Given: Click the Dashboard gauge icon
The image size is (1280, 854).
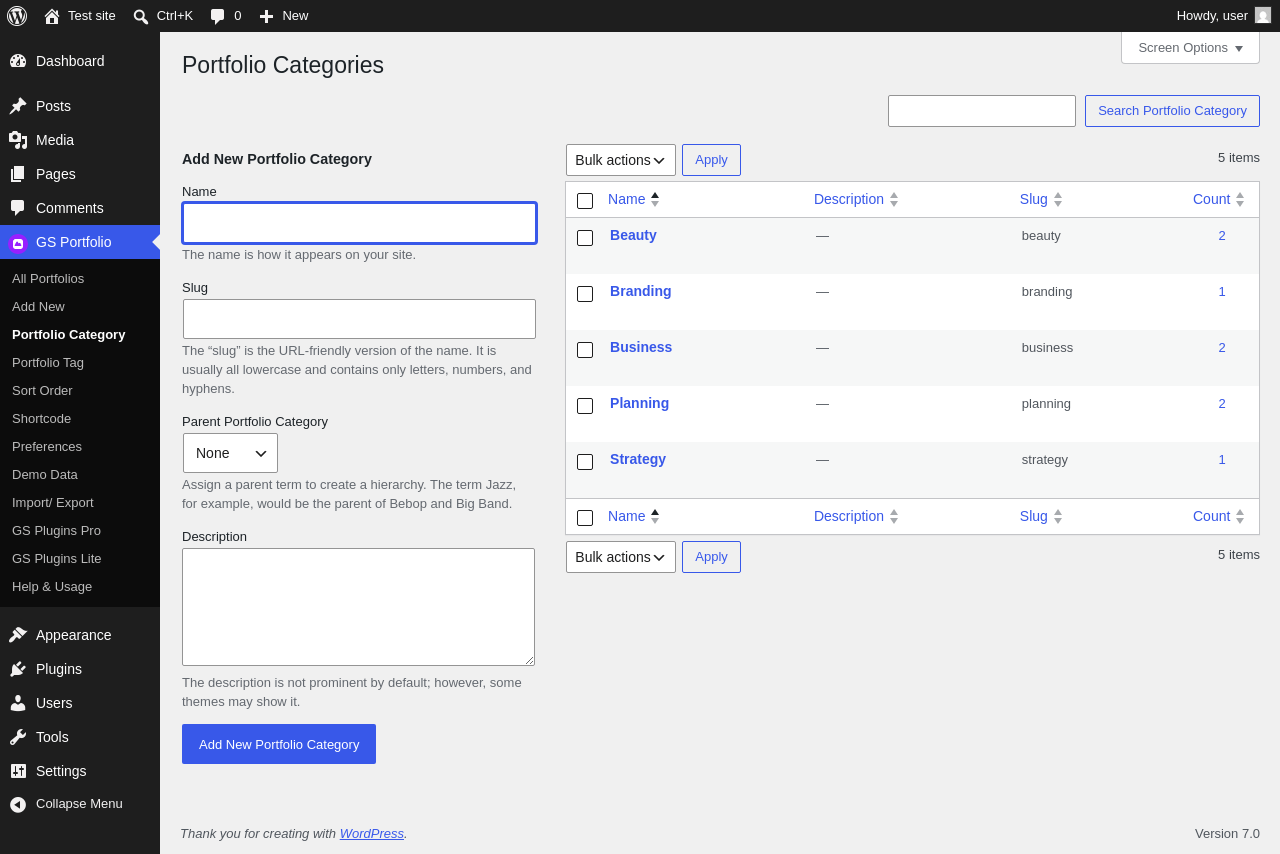Looking at the screenshot, I should click(18, 61).
